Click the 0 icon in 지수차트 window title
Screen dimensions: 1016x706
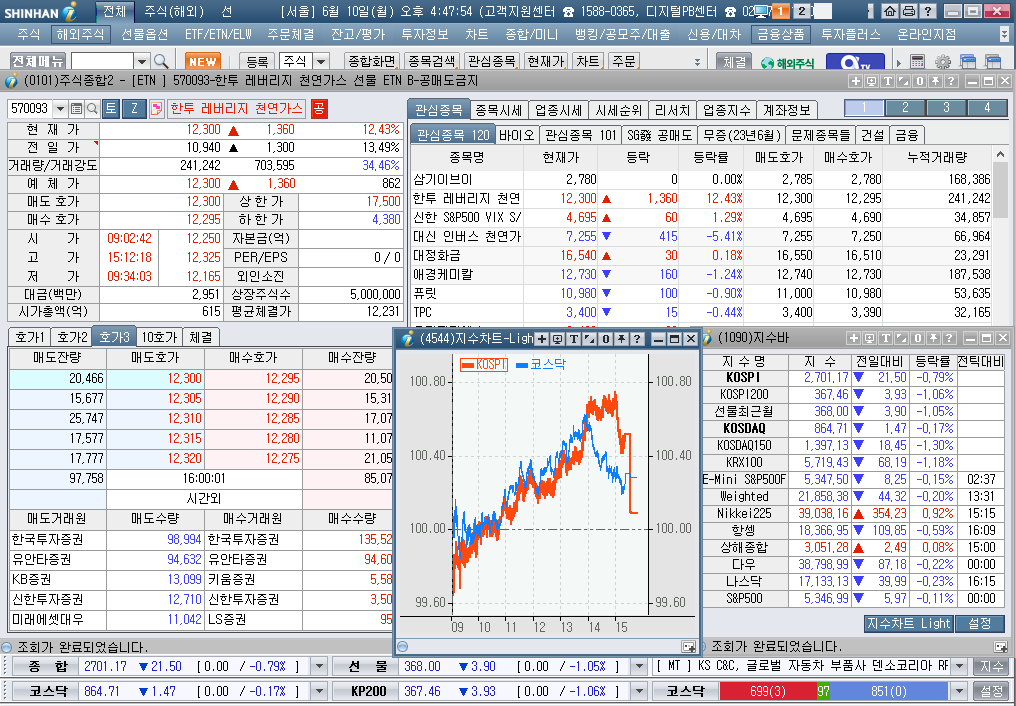605,339
